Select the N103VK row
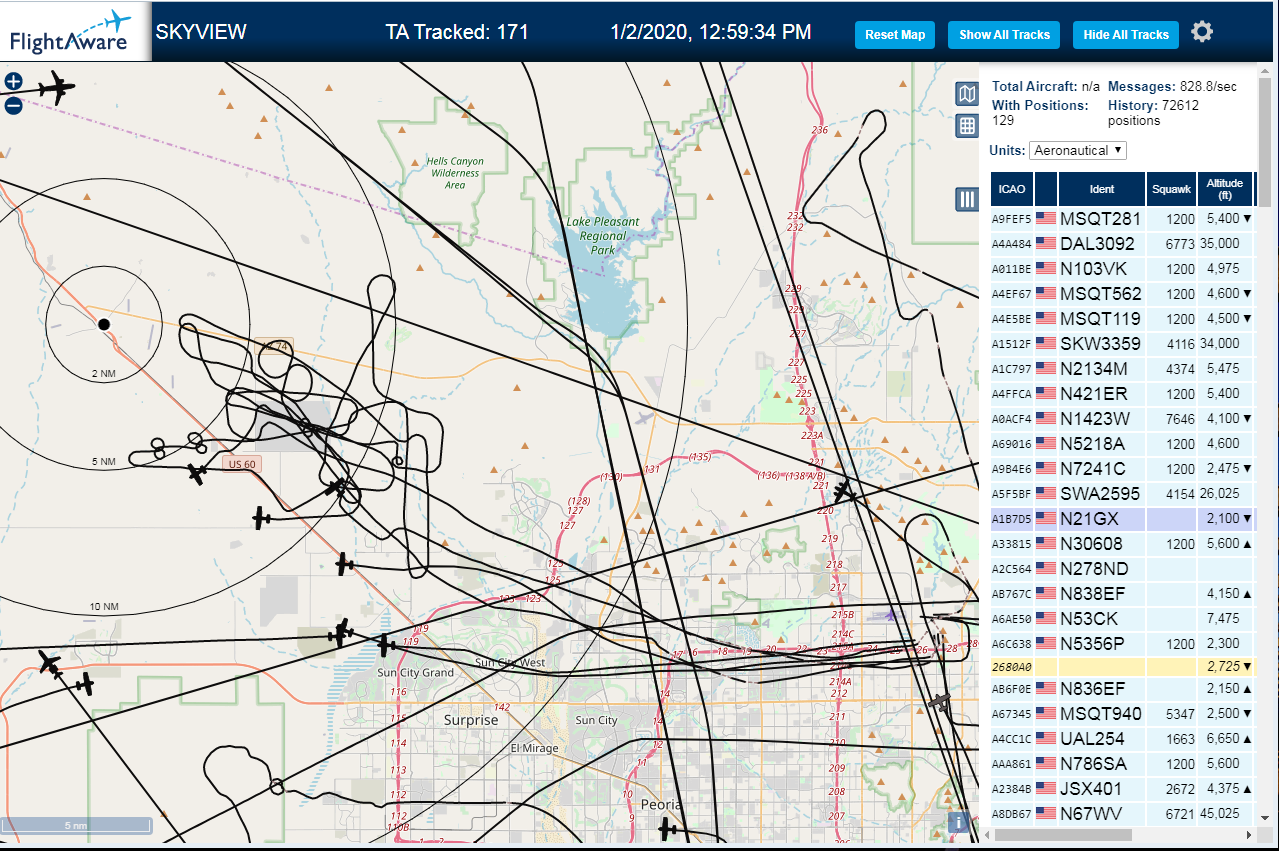Image resolution: width=1279 pixels, height=851 pixels. click(1123, 268)
